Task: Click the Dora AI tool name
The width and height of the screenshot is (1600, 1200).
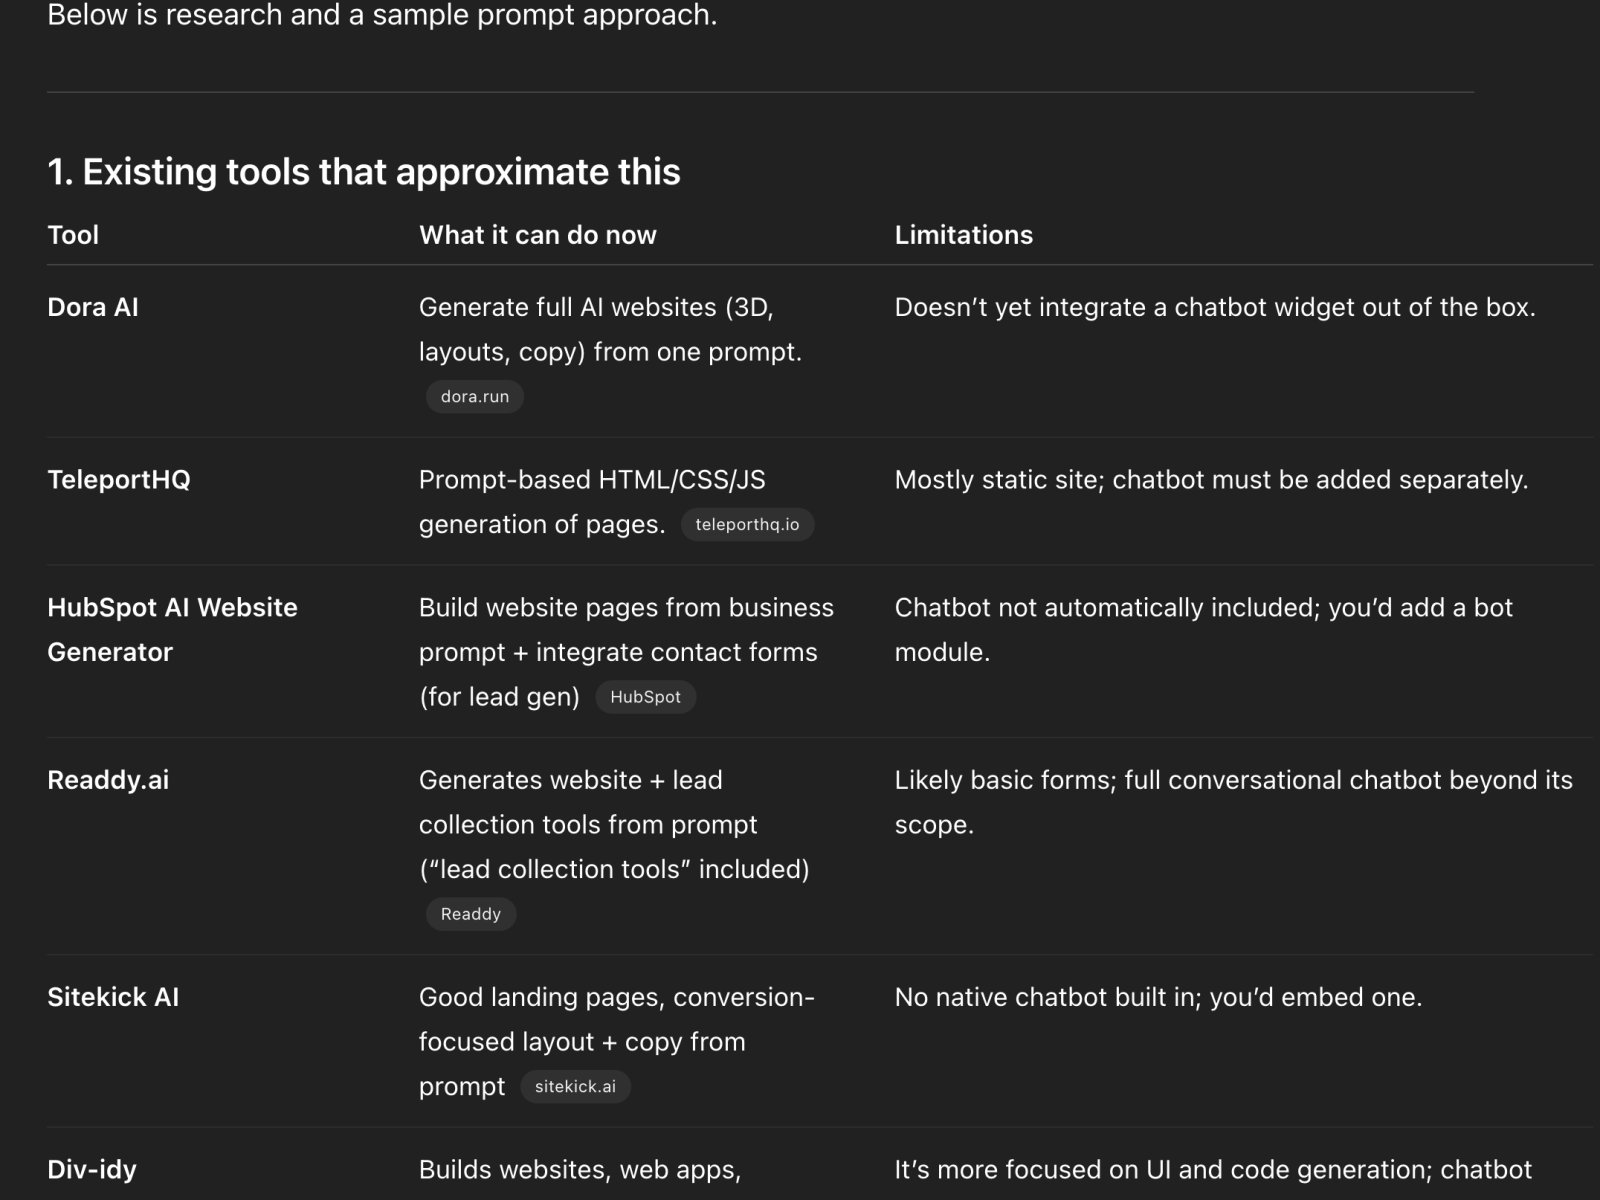Action: (x=93, y=307)
